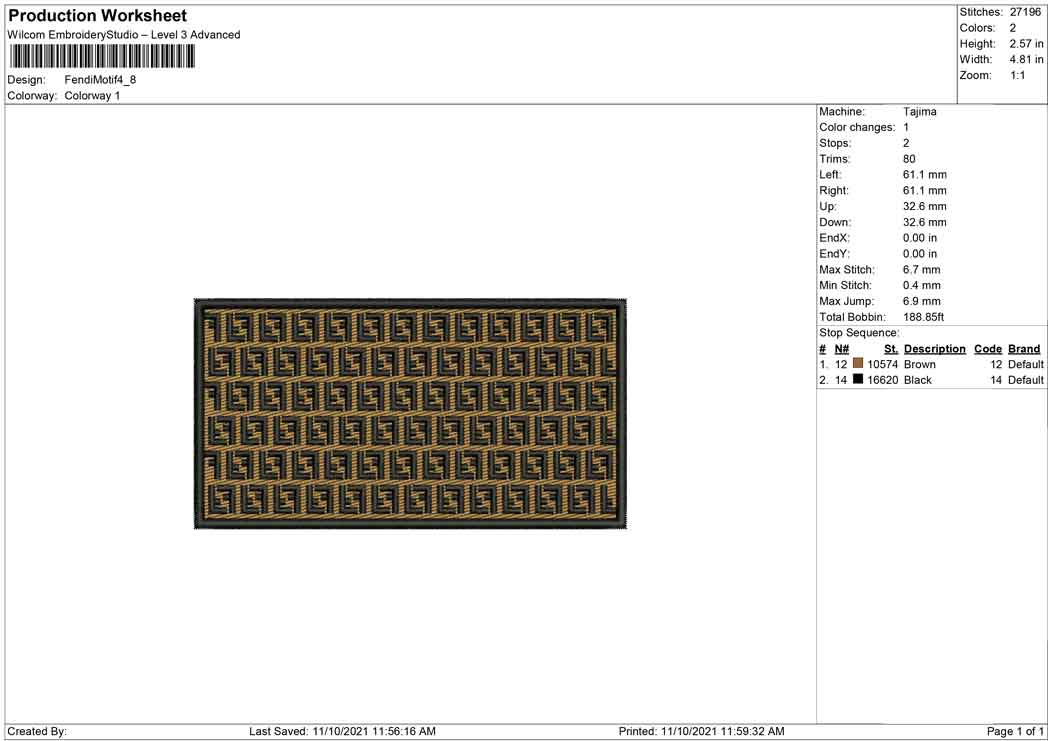Click the 'Brand' column header

1024,349
